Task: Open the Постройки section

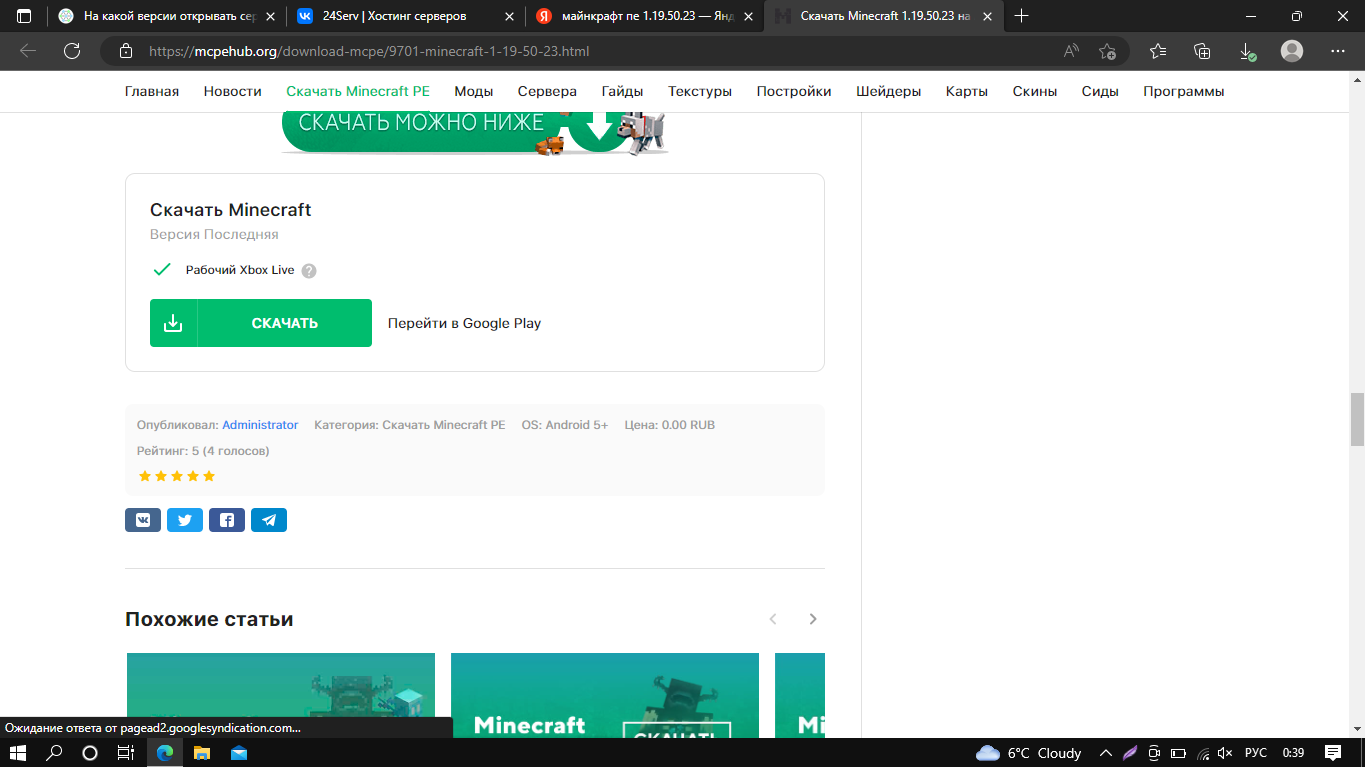Action: (794, 91)
